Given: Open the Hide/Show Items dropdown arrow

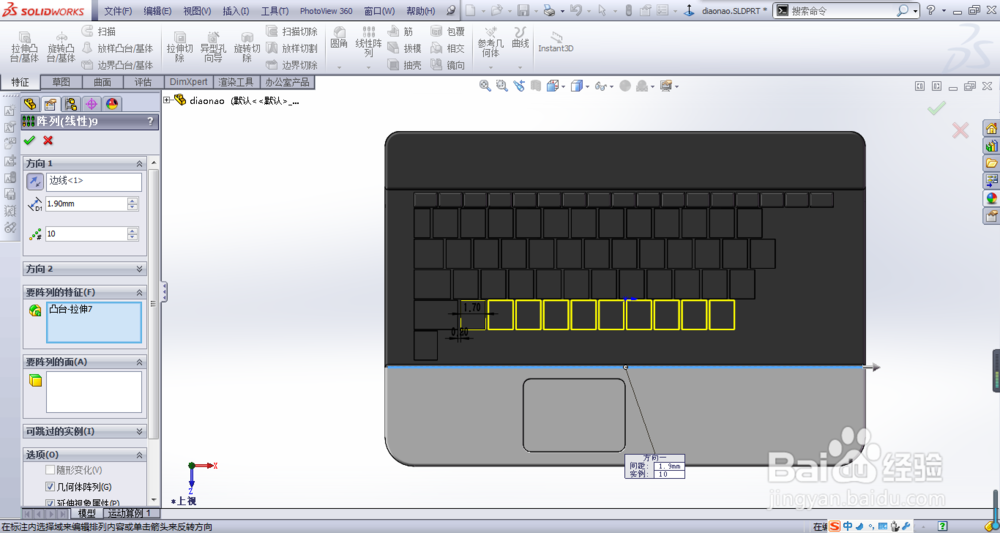Looking at the screenshot, I should pos(612,86).
